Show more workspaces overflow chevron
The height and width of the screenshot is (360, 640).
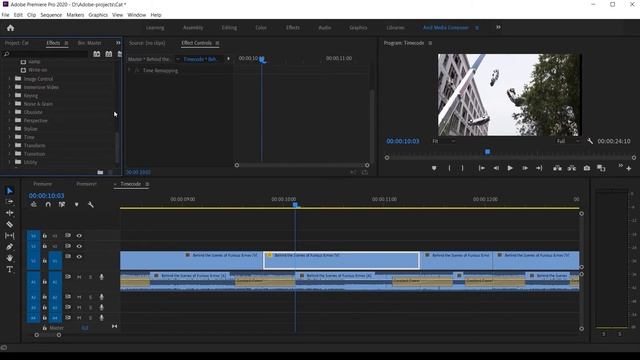pos(498,27)
